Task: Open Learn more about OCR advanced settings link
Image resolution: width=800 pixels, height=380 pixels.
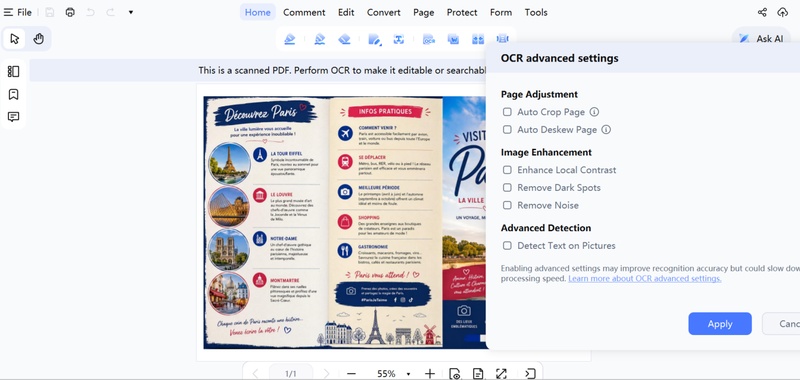Action: (645, 278)
